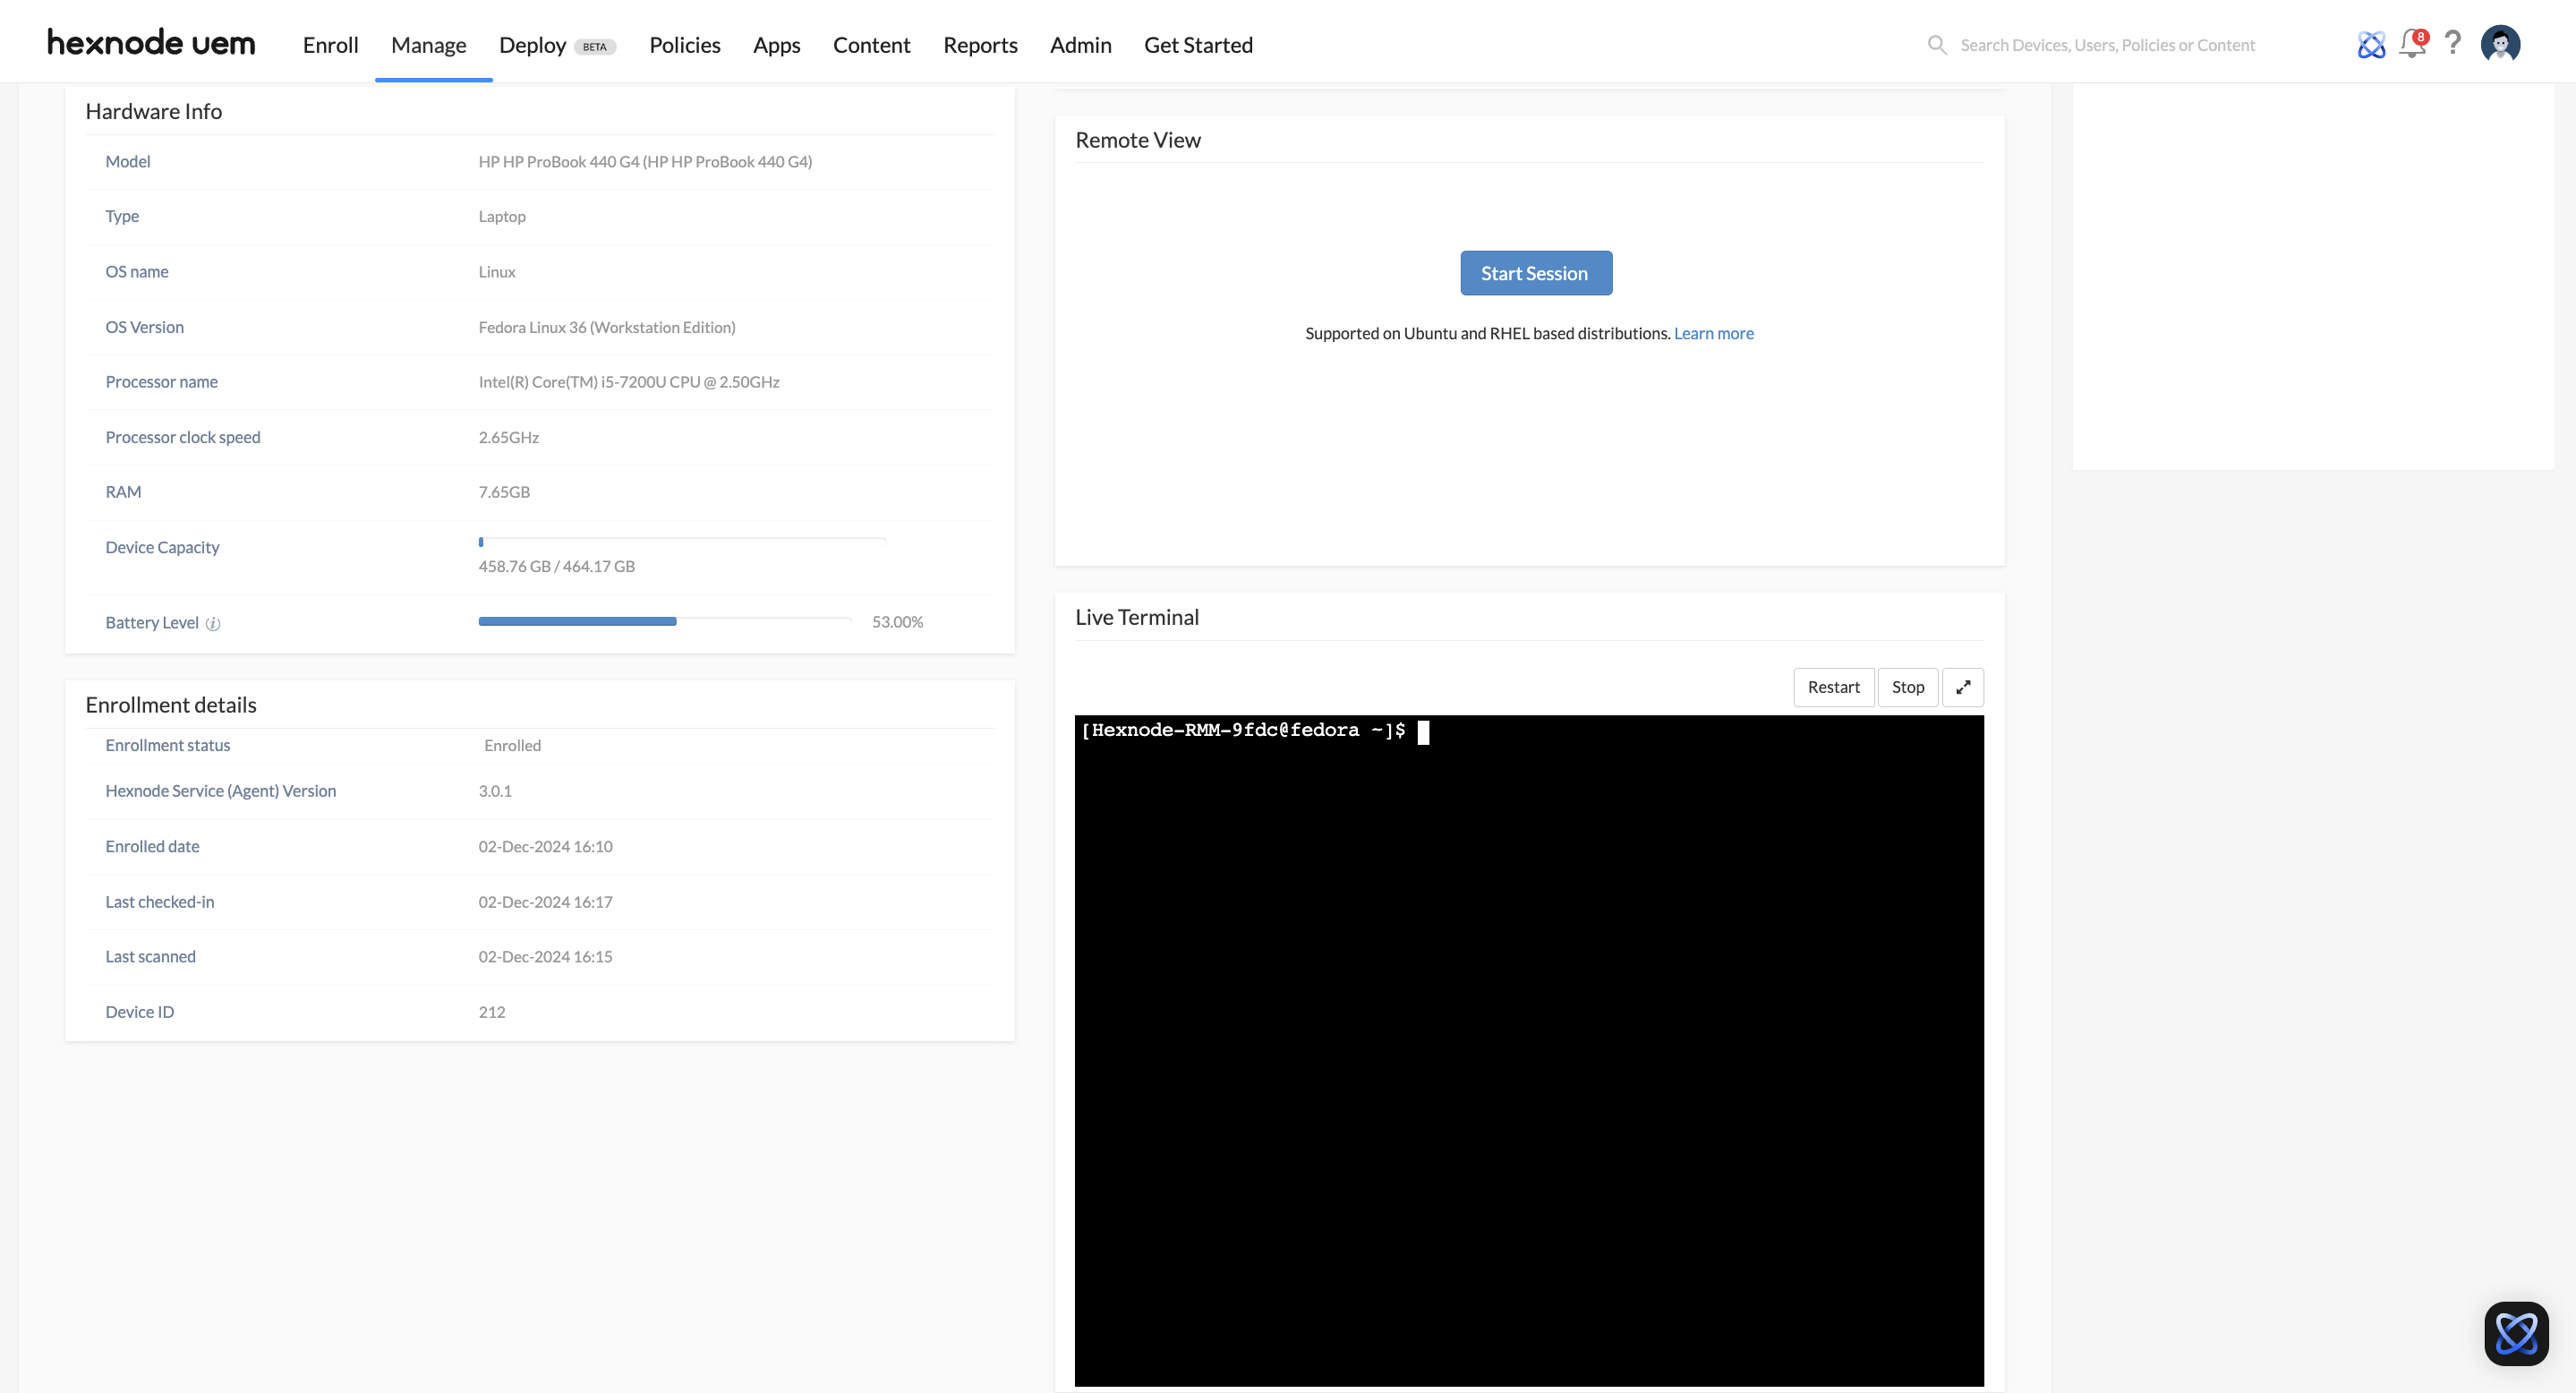Click the Hexnode Service (Agent) Version label
This screenshot has width=2576, height=1393.
click(x=220, y=791)
